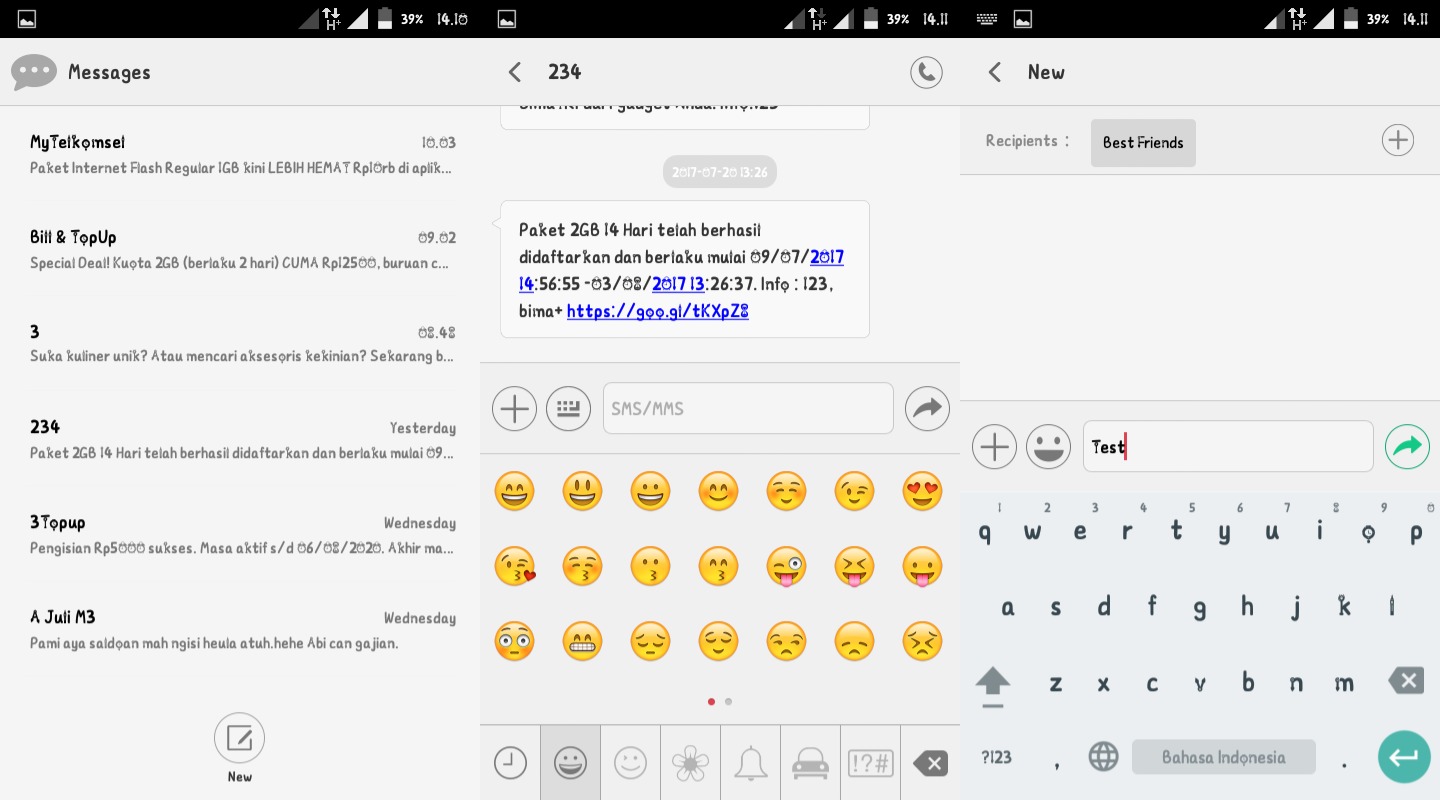Open the flower nature emoji tab
This screenshot has height=800, width=1440.
690,763
